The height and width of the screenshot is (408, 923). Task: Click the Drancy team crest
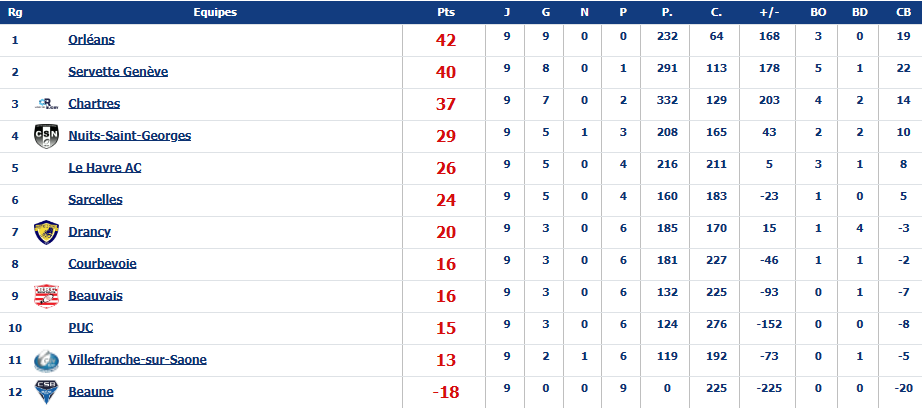(x=47, y=232)
